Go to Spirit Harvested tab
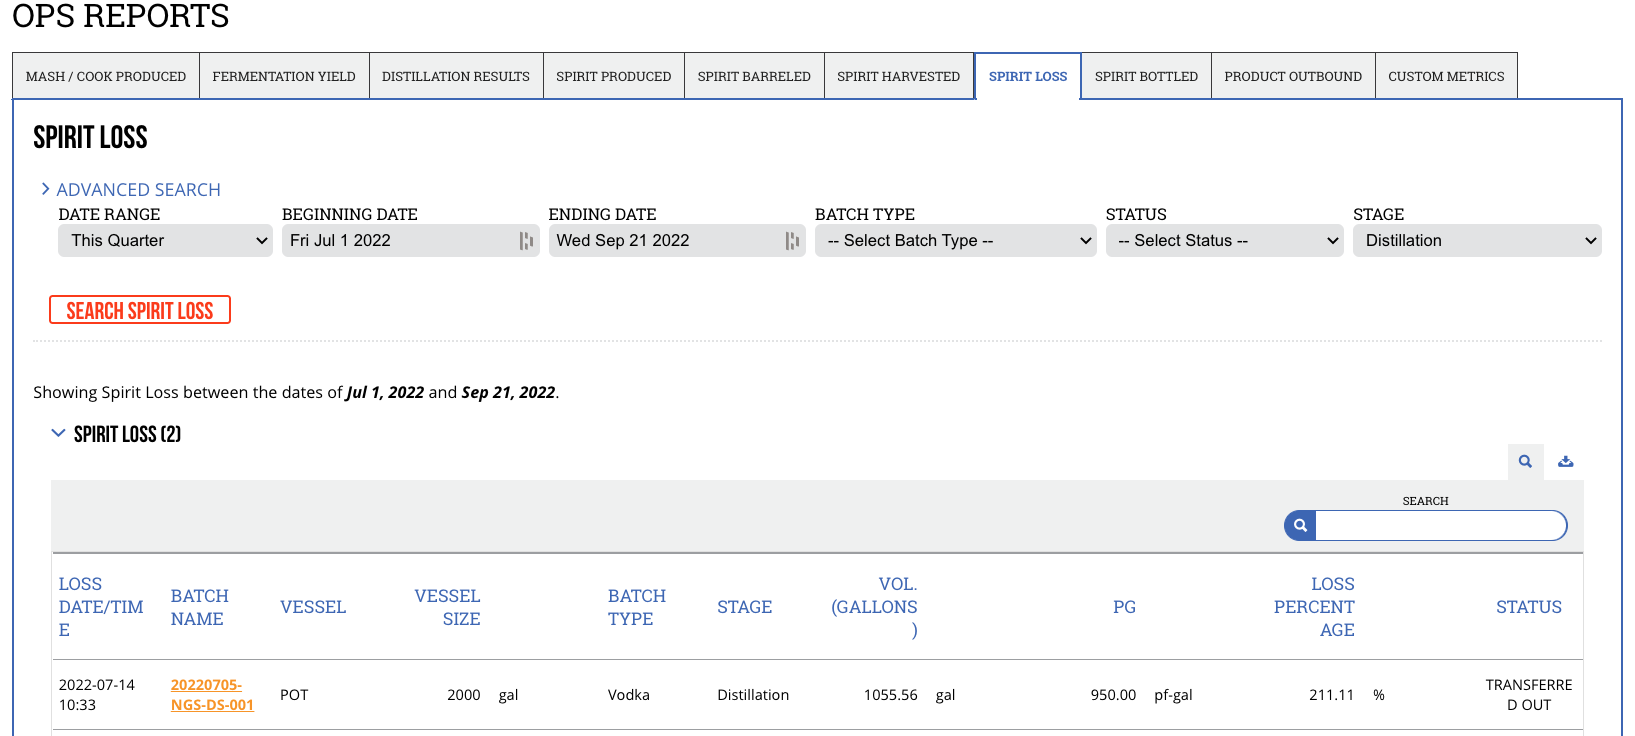This screenshot has height=736, width=1635. click(898, 76)
